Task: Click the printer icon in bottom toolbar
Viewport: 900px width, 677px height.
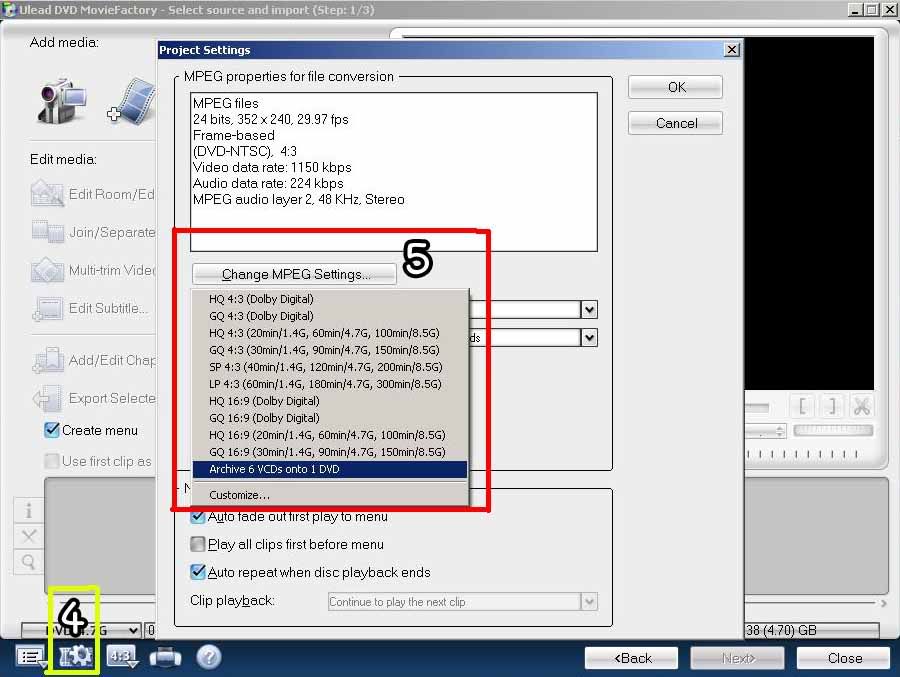Action: tap(165, 657)
